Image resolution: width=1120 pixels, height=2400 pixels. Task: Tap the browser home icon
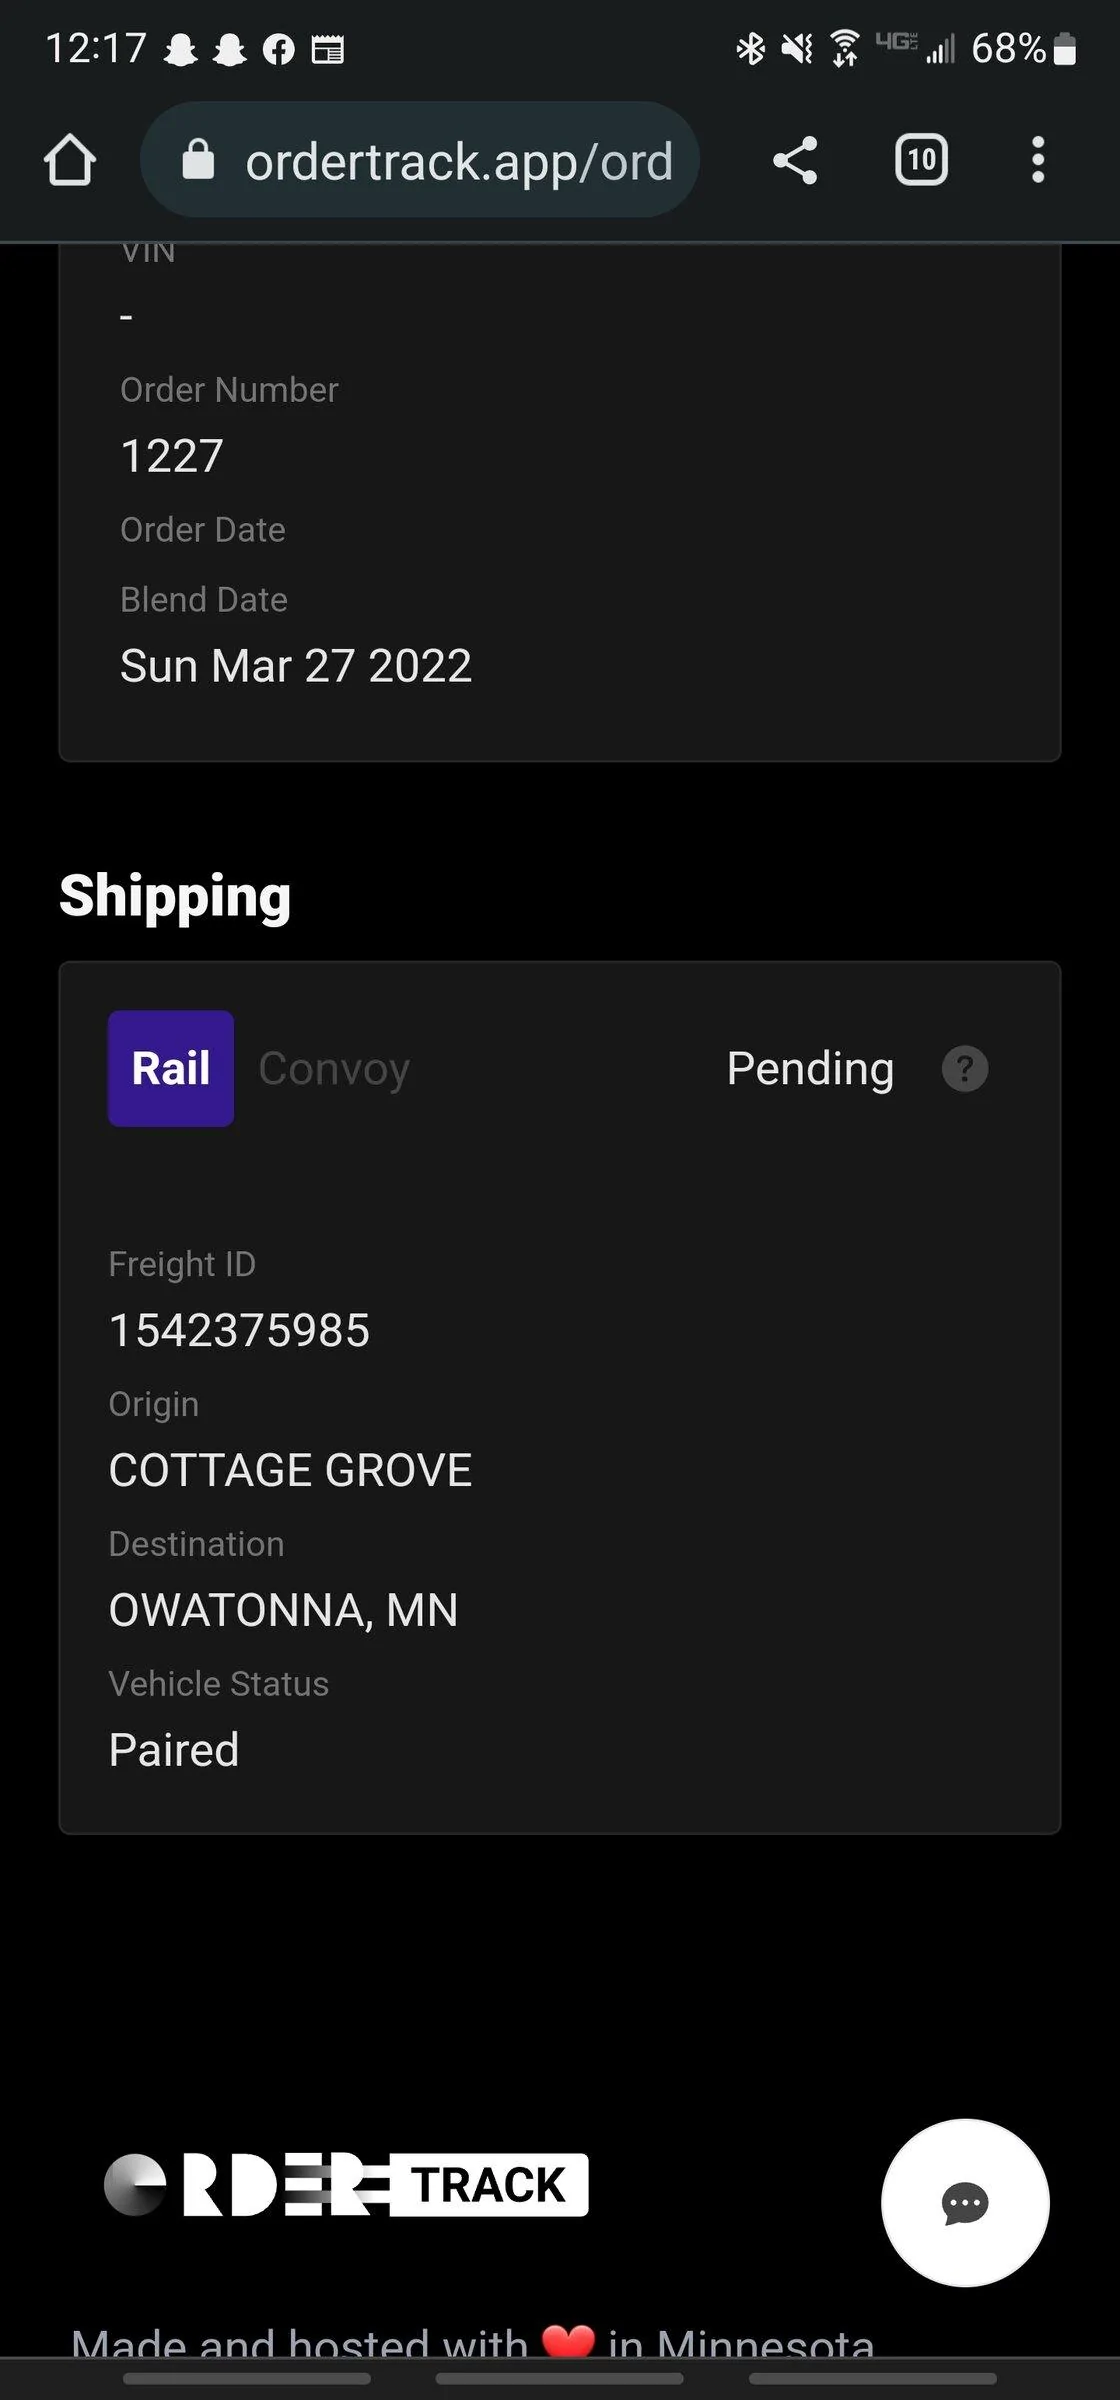(70, 160)
